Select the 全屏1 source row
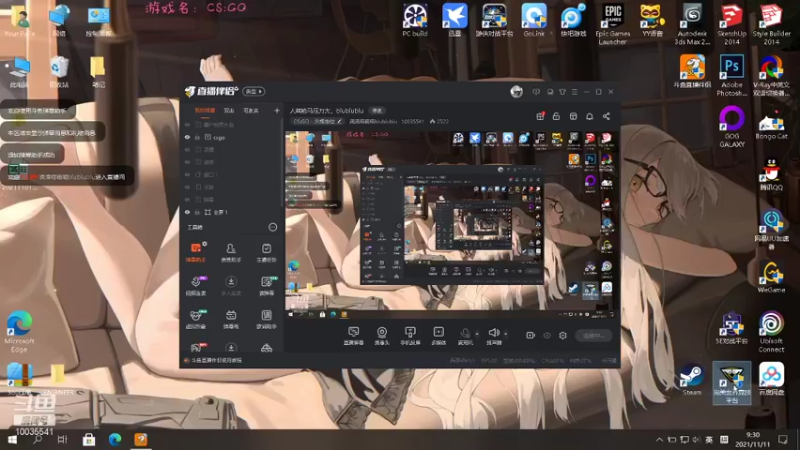 click(x=232, y=212)
